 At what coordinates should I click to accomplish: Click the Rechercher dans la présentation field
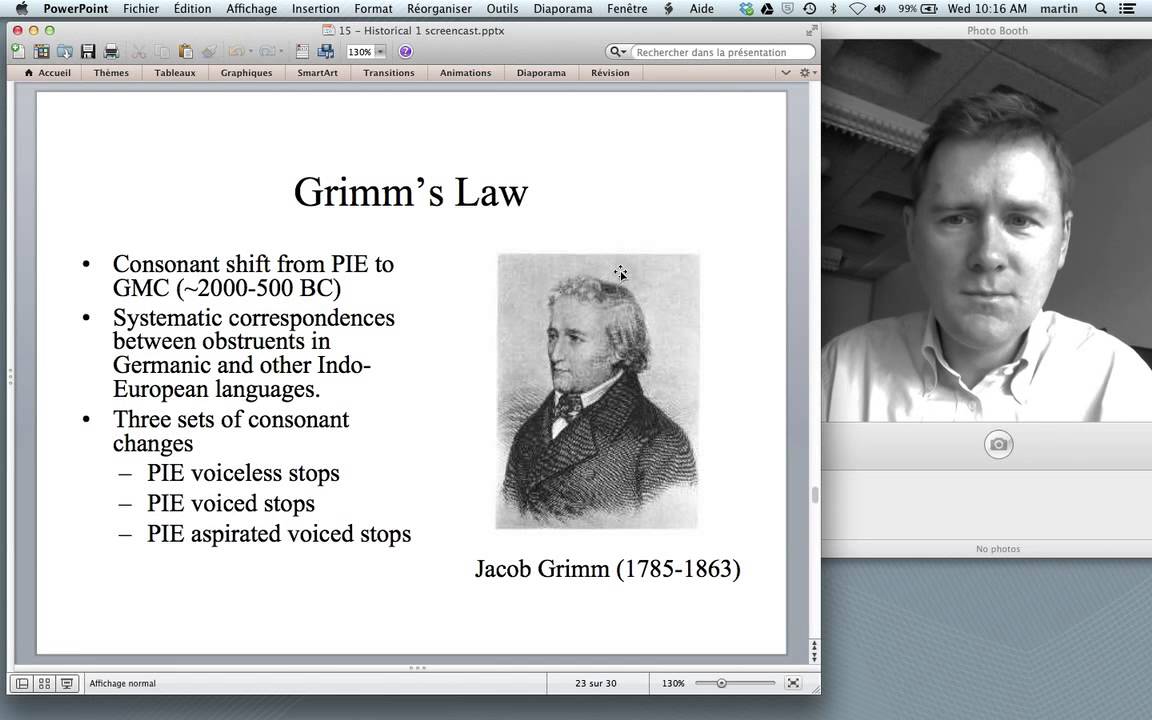tap(723, 52)
